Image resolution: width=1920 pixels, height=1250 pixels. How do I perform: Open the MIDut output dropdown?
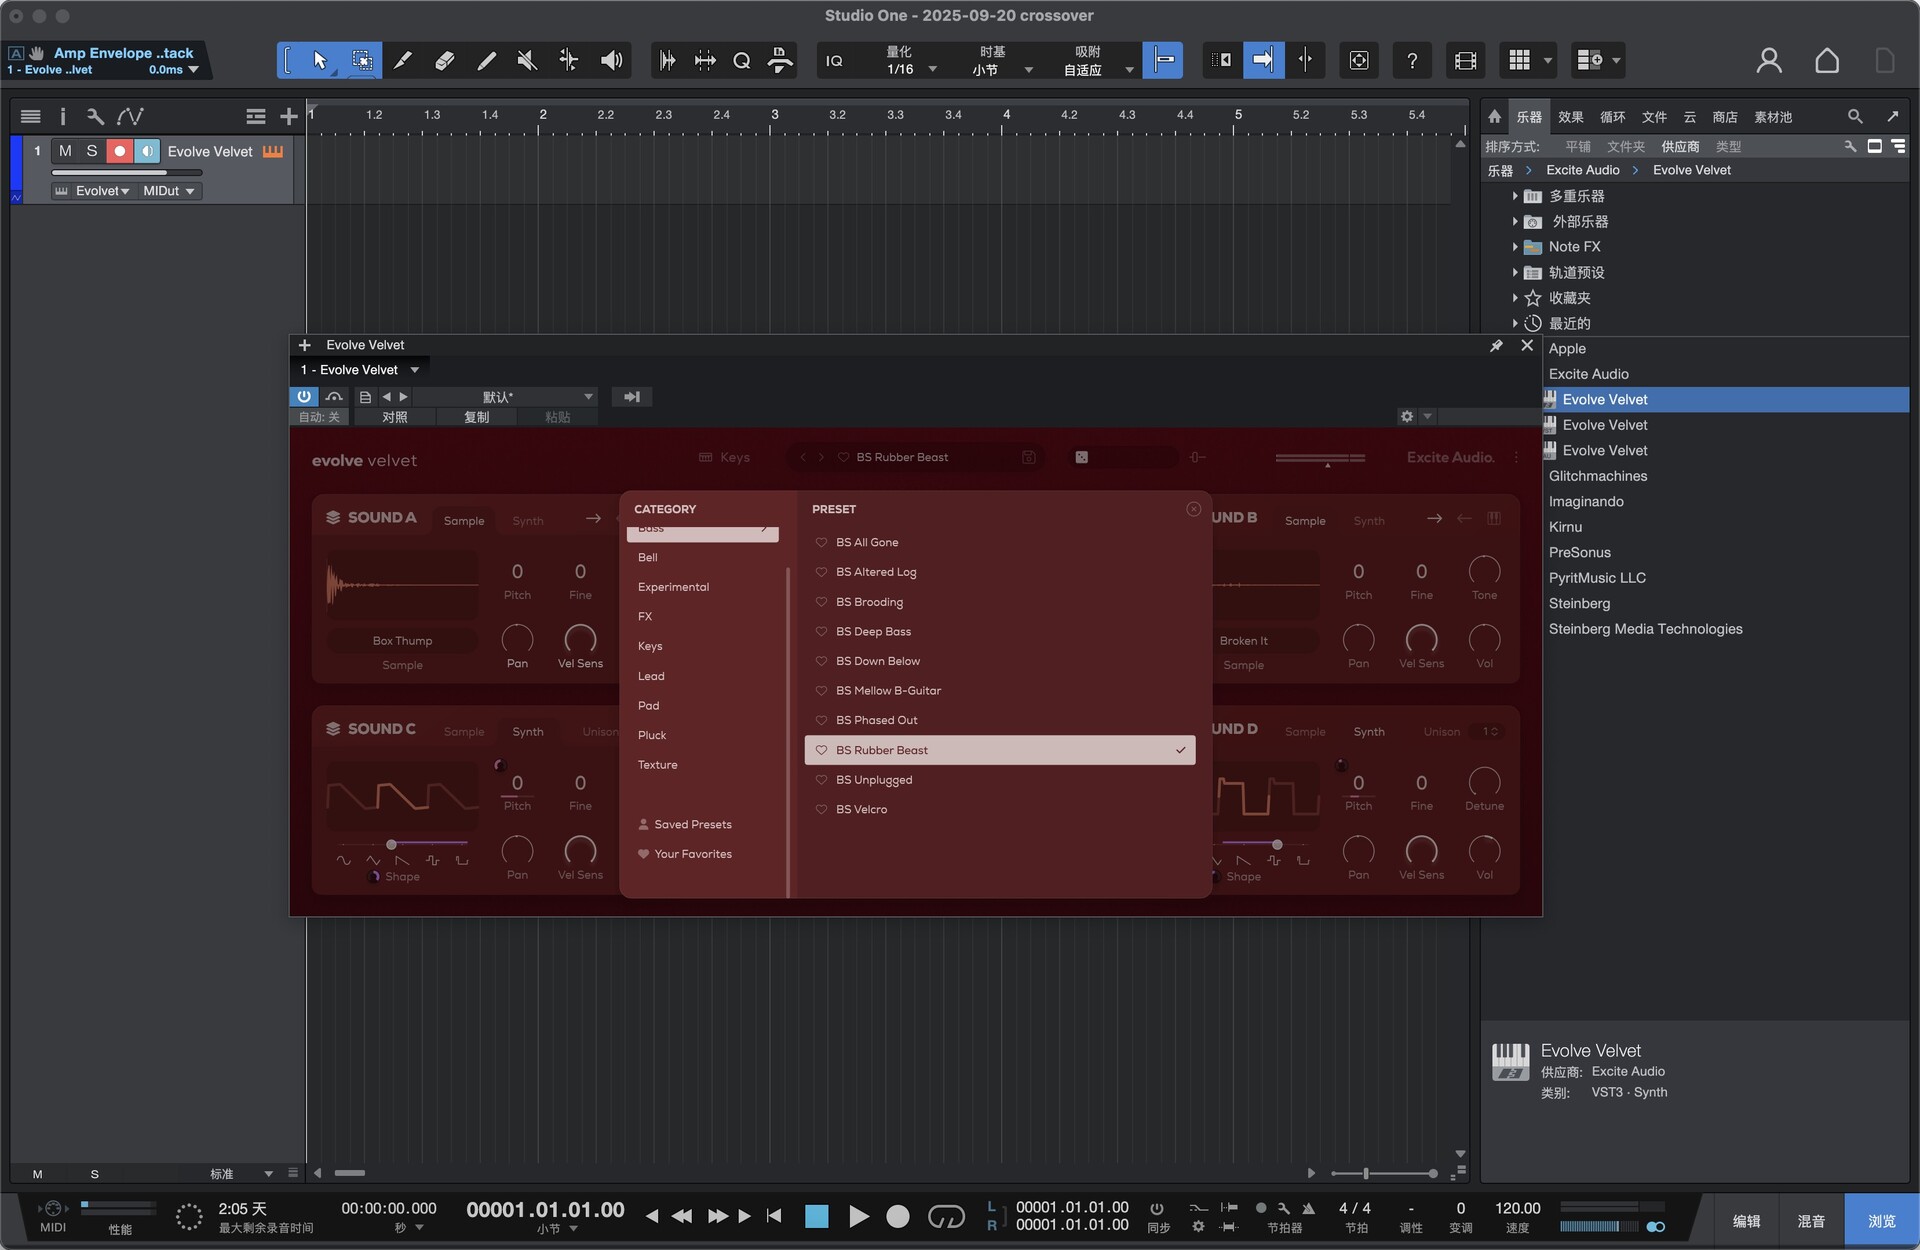point(169,191)
